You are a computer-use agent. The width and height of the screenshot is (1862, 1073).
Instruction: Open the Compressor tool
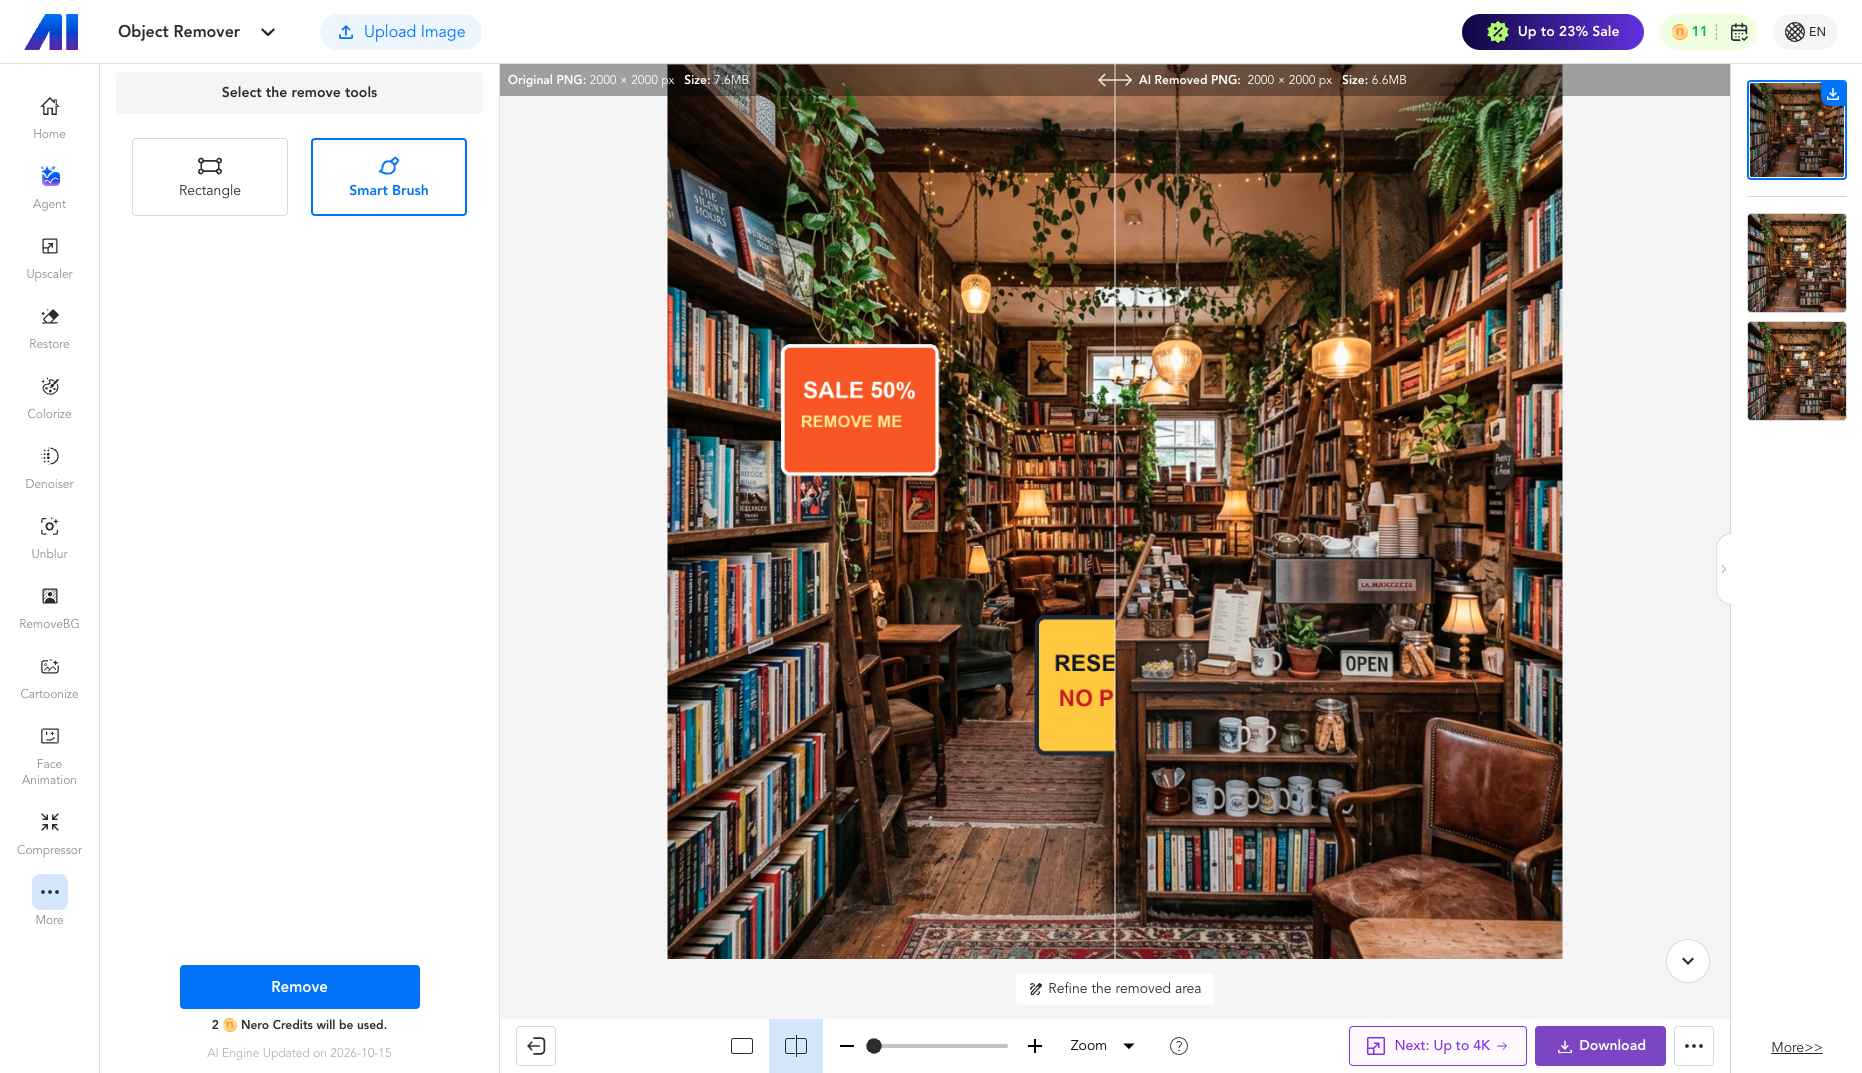[49, 834]
